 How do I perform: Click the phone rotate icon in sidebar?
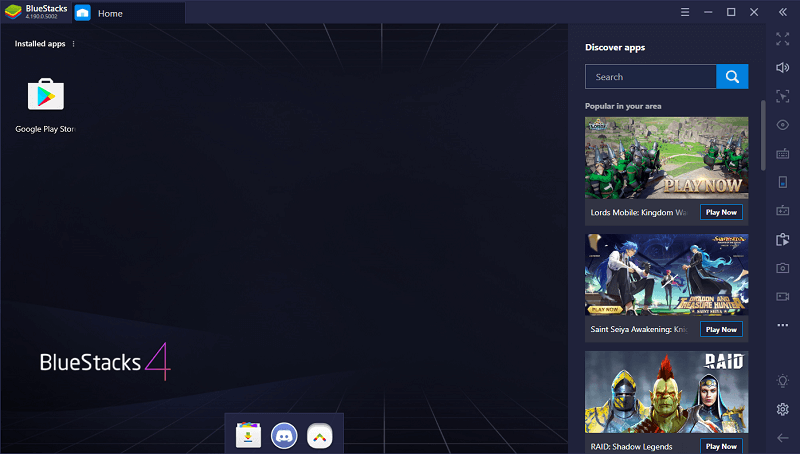tap(783, 182)
